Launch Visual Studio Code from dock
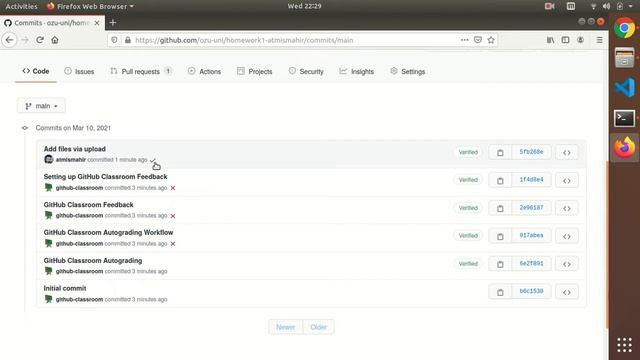 pos(624,87)
